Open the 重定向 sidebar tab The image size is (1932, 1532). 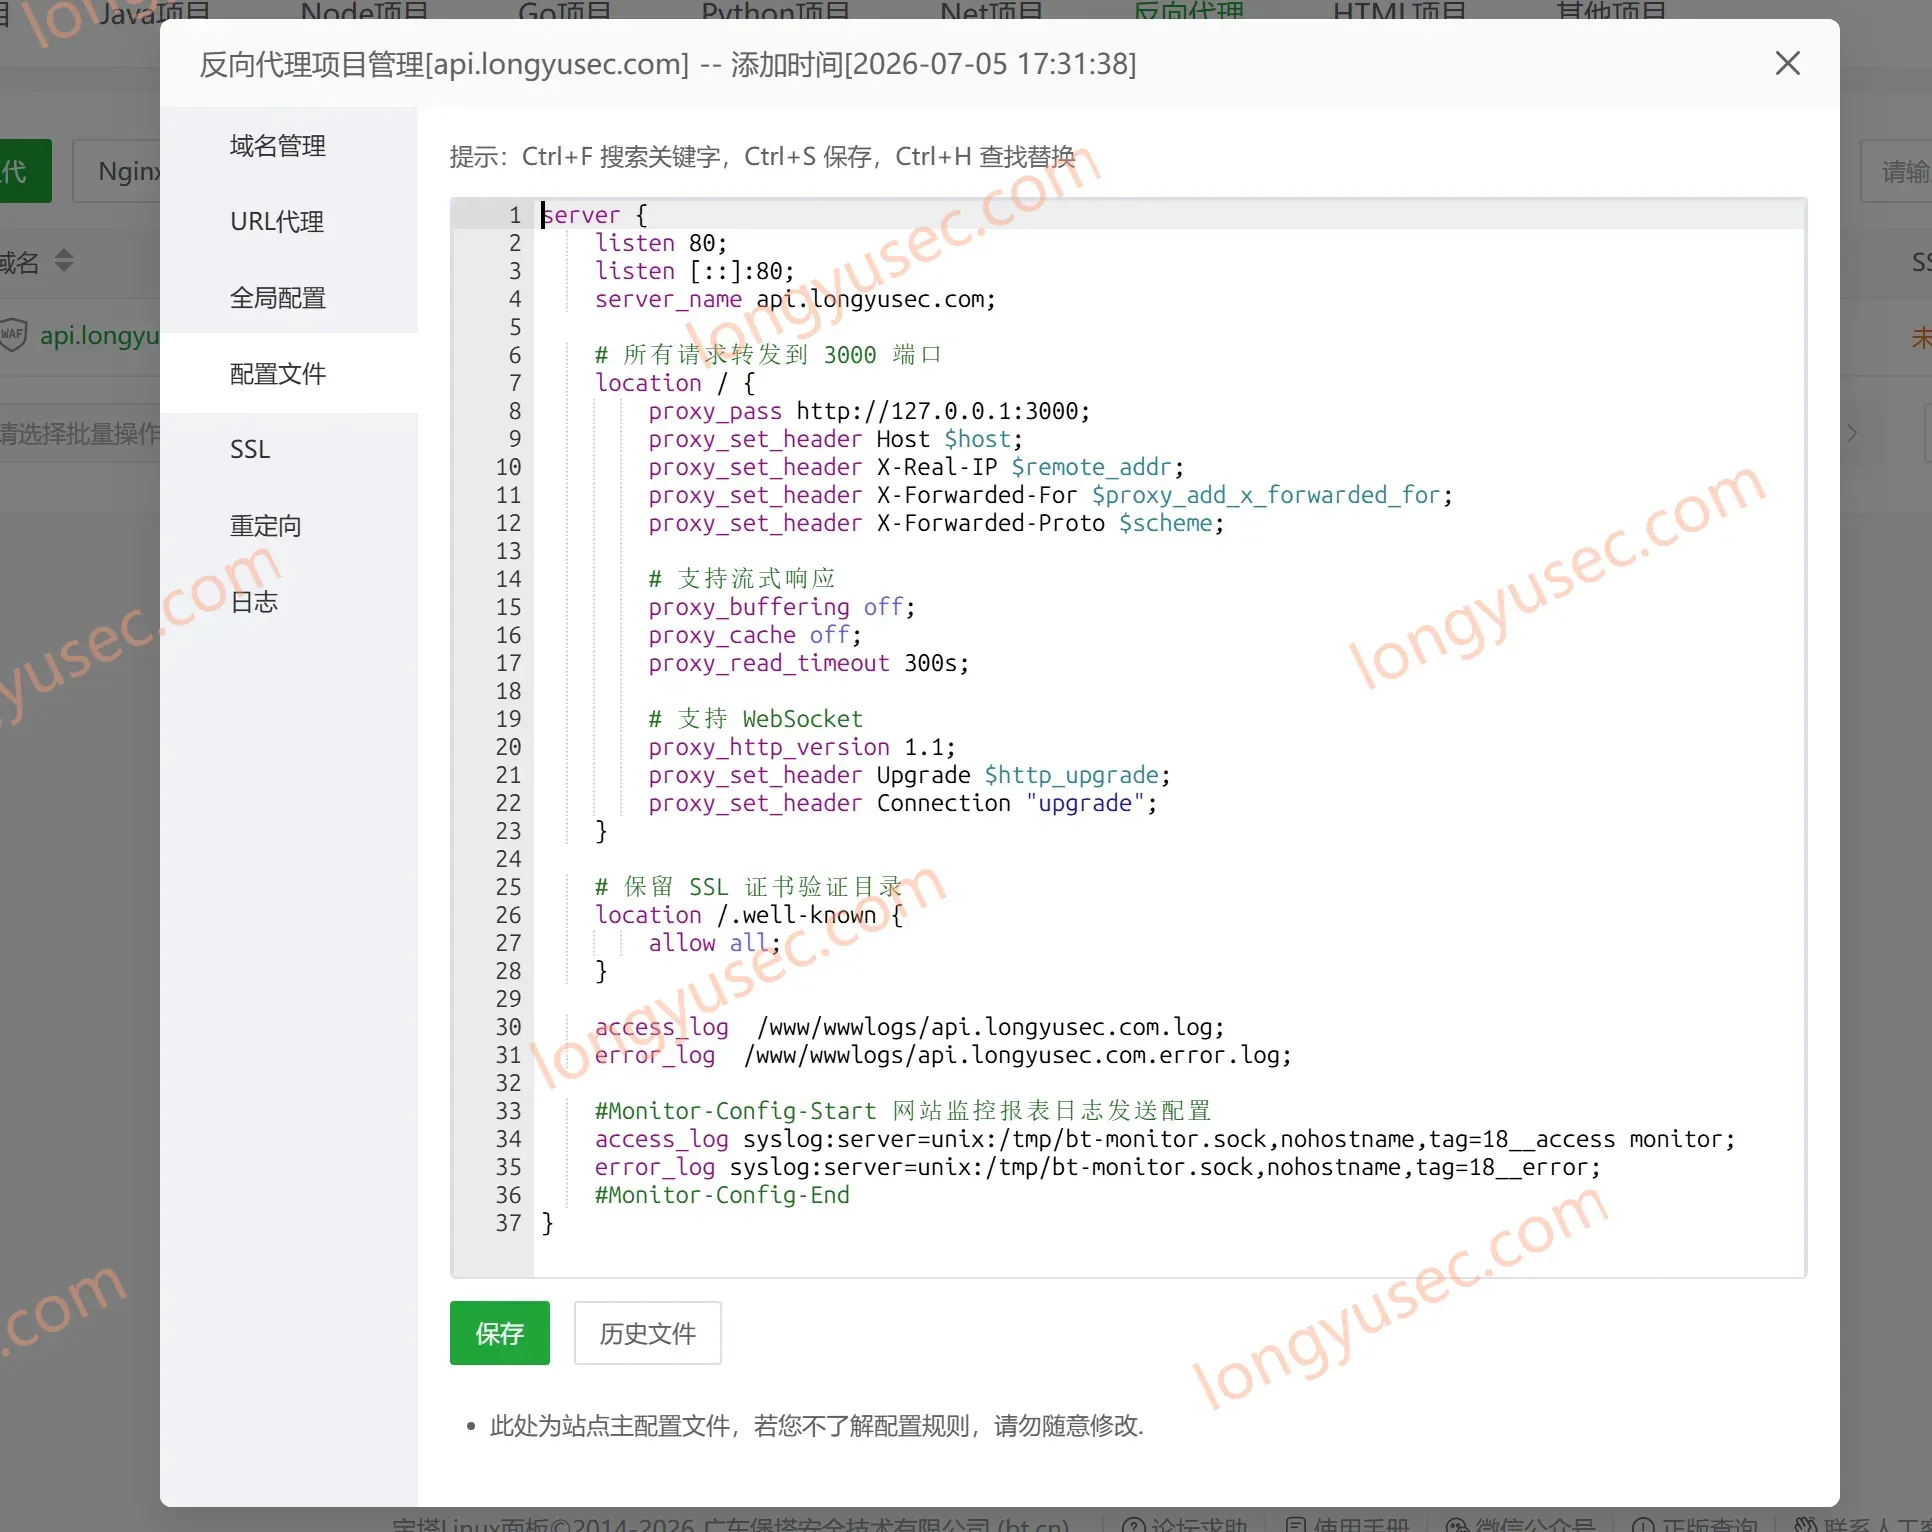pyautogui.click(x=265, y=525)
